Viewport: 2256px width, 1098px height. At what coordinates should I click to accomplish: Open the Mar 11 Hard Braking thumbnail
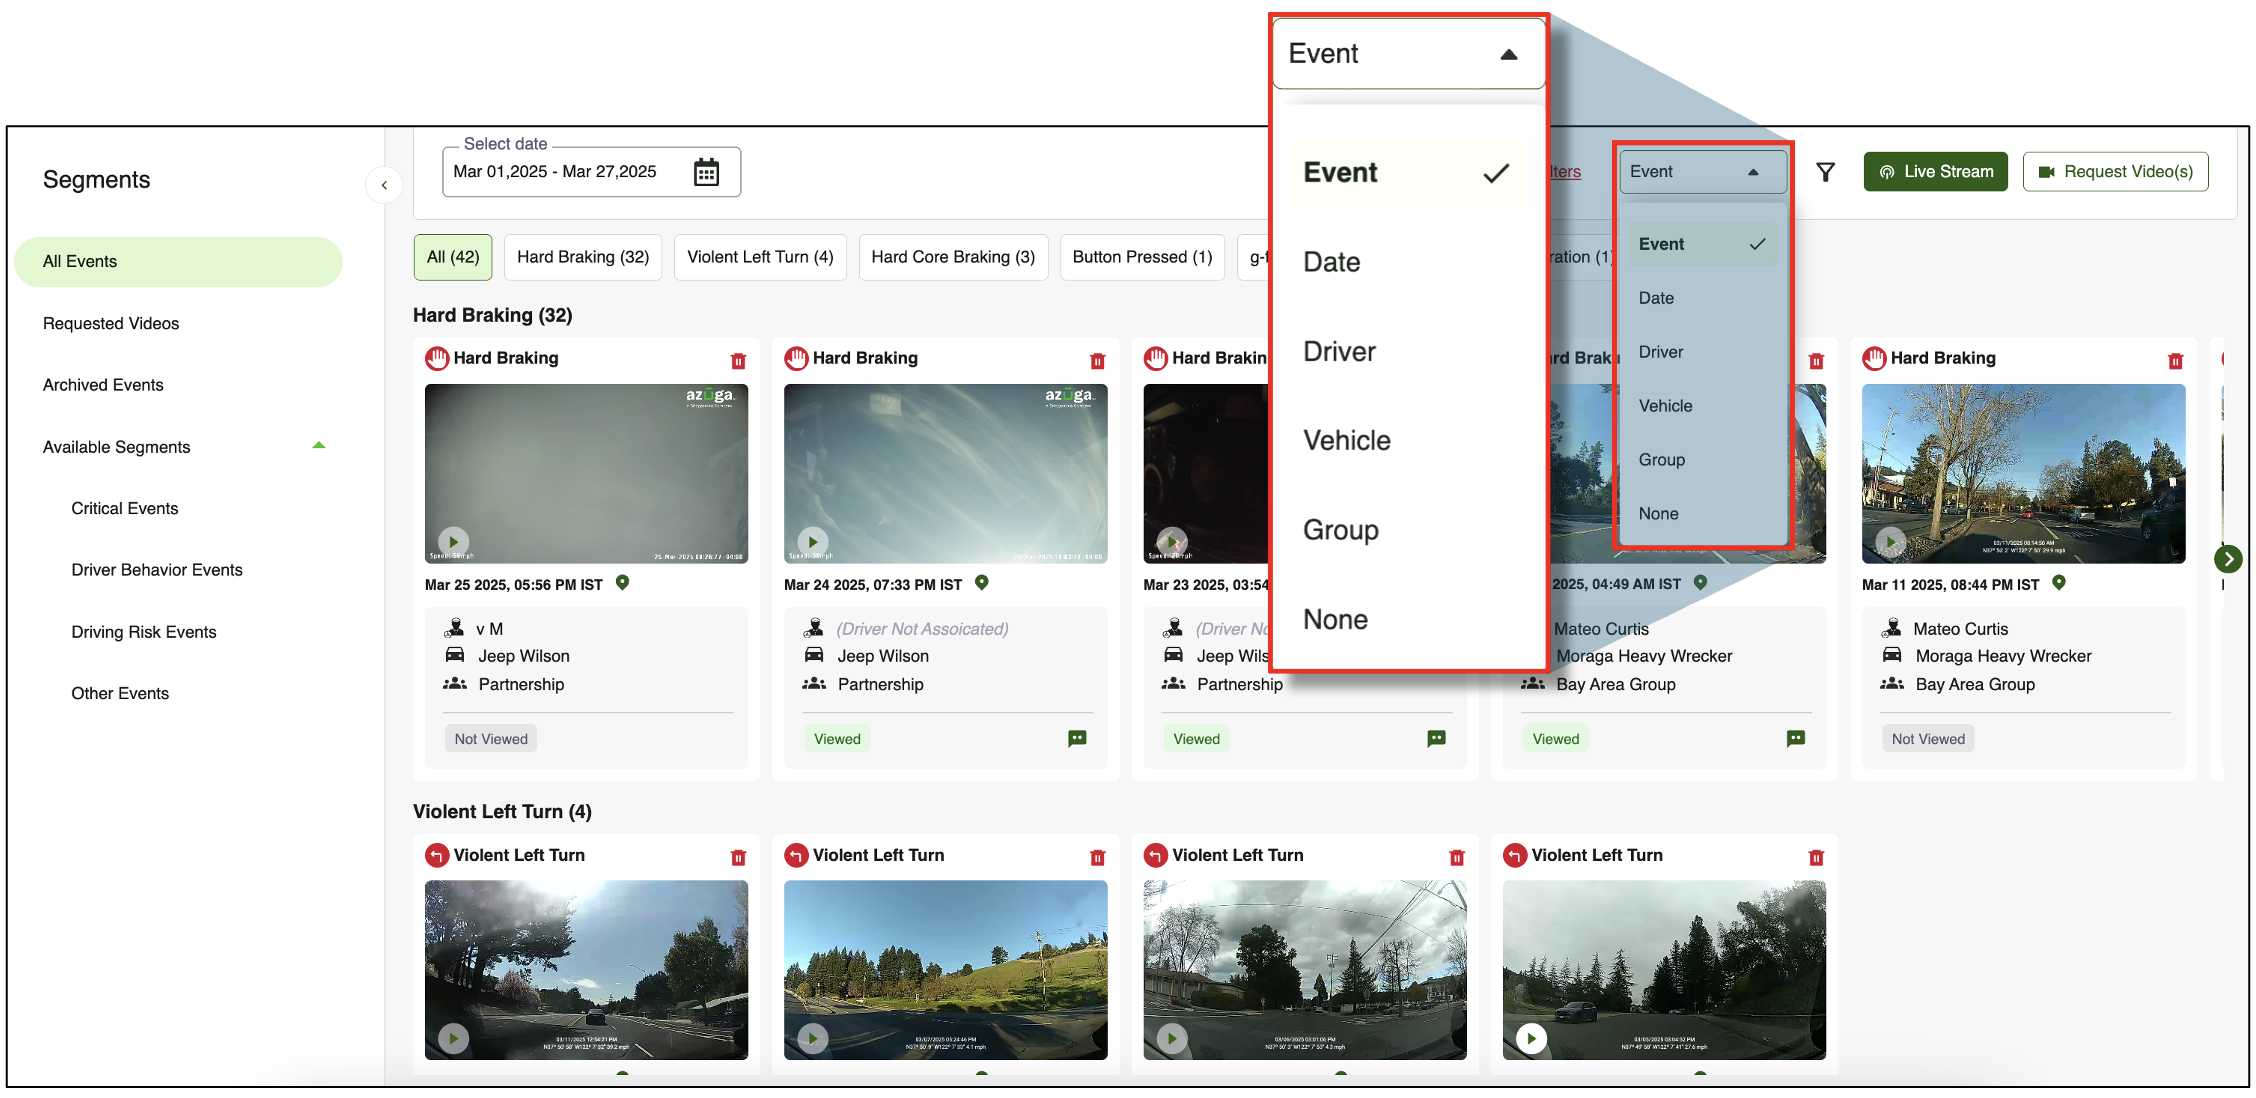click(2022, 473)
